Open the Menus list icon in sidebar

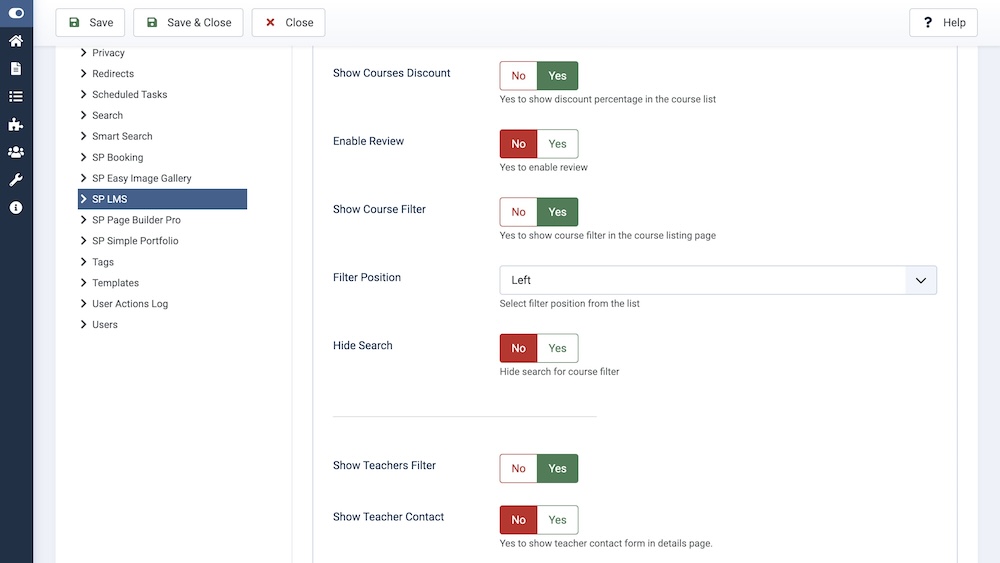coord(16,97)
